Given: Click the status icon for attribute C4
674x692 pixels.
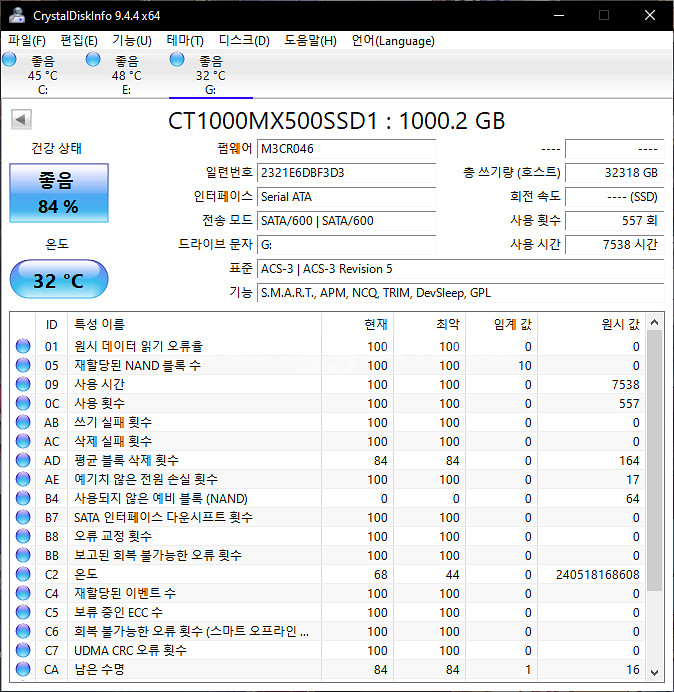Looking at the screenshot, I should [23, 593].
